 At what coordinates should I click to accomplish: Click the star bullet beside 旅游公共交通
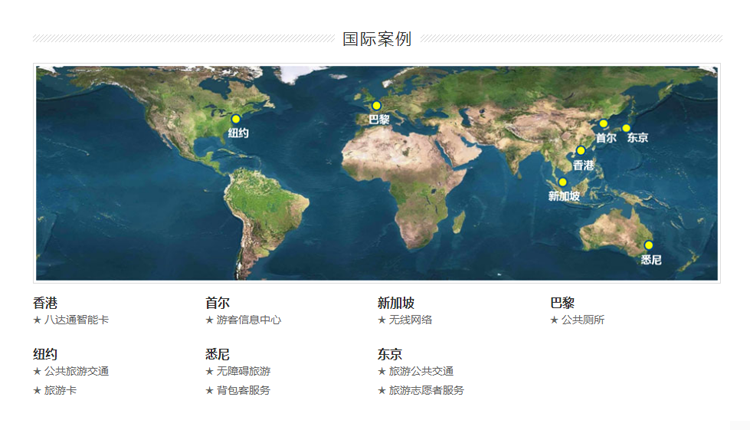(381, 371)
